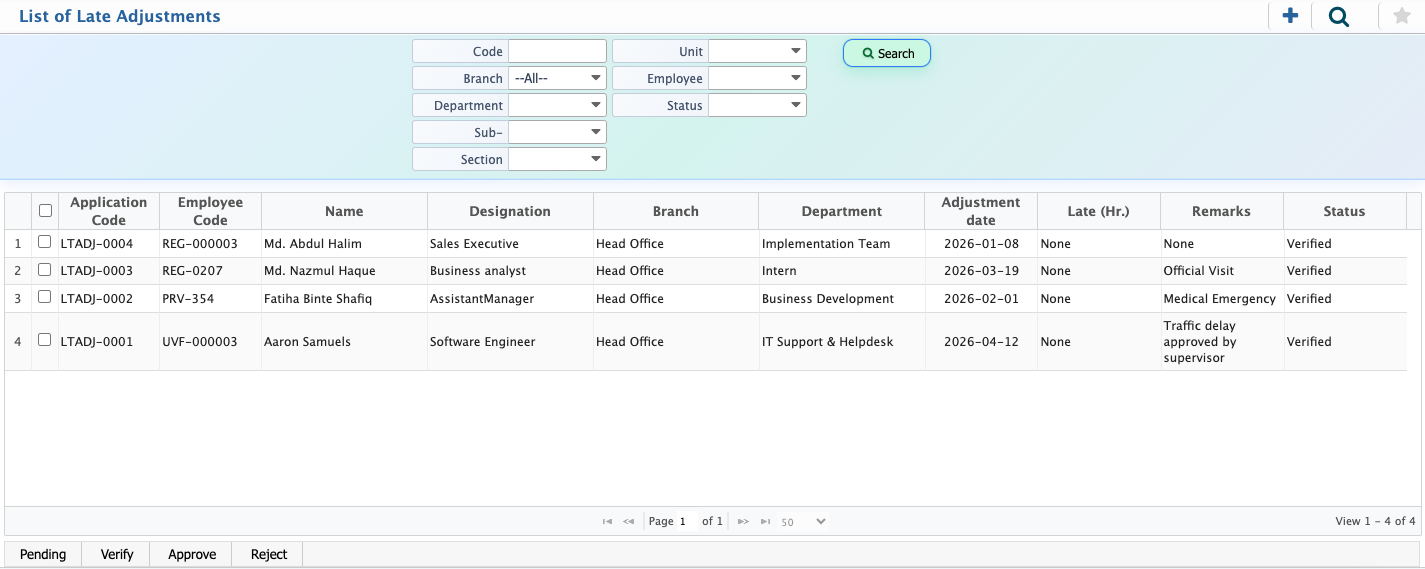Click designation Sales Executive
1425x569 pixels.
coord(474,244)
